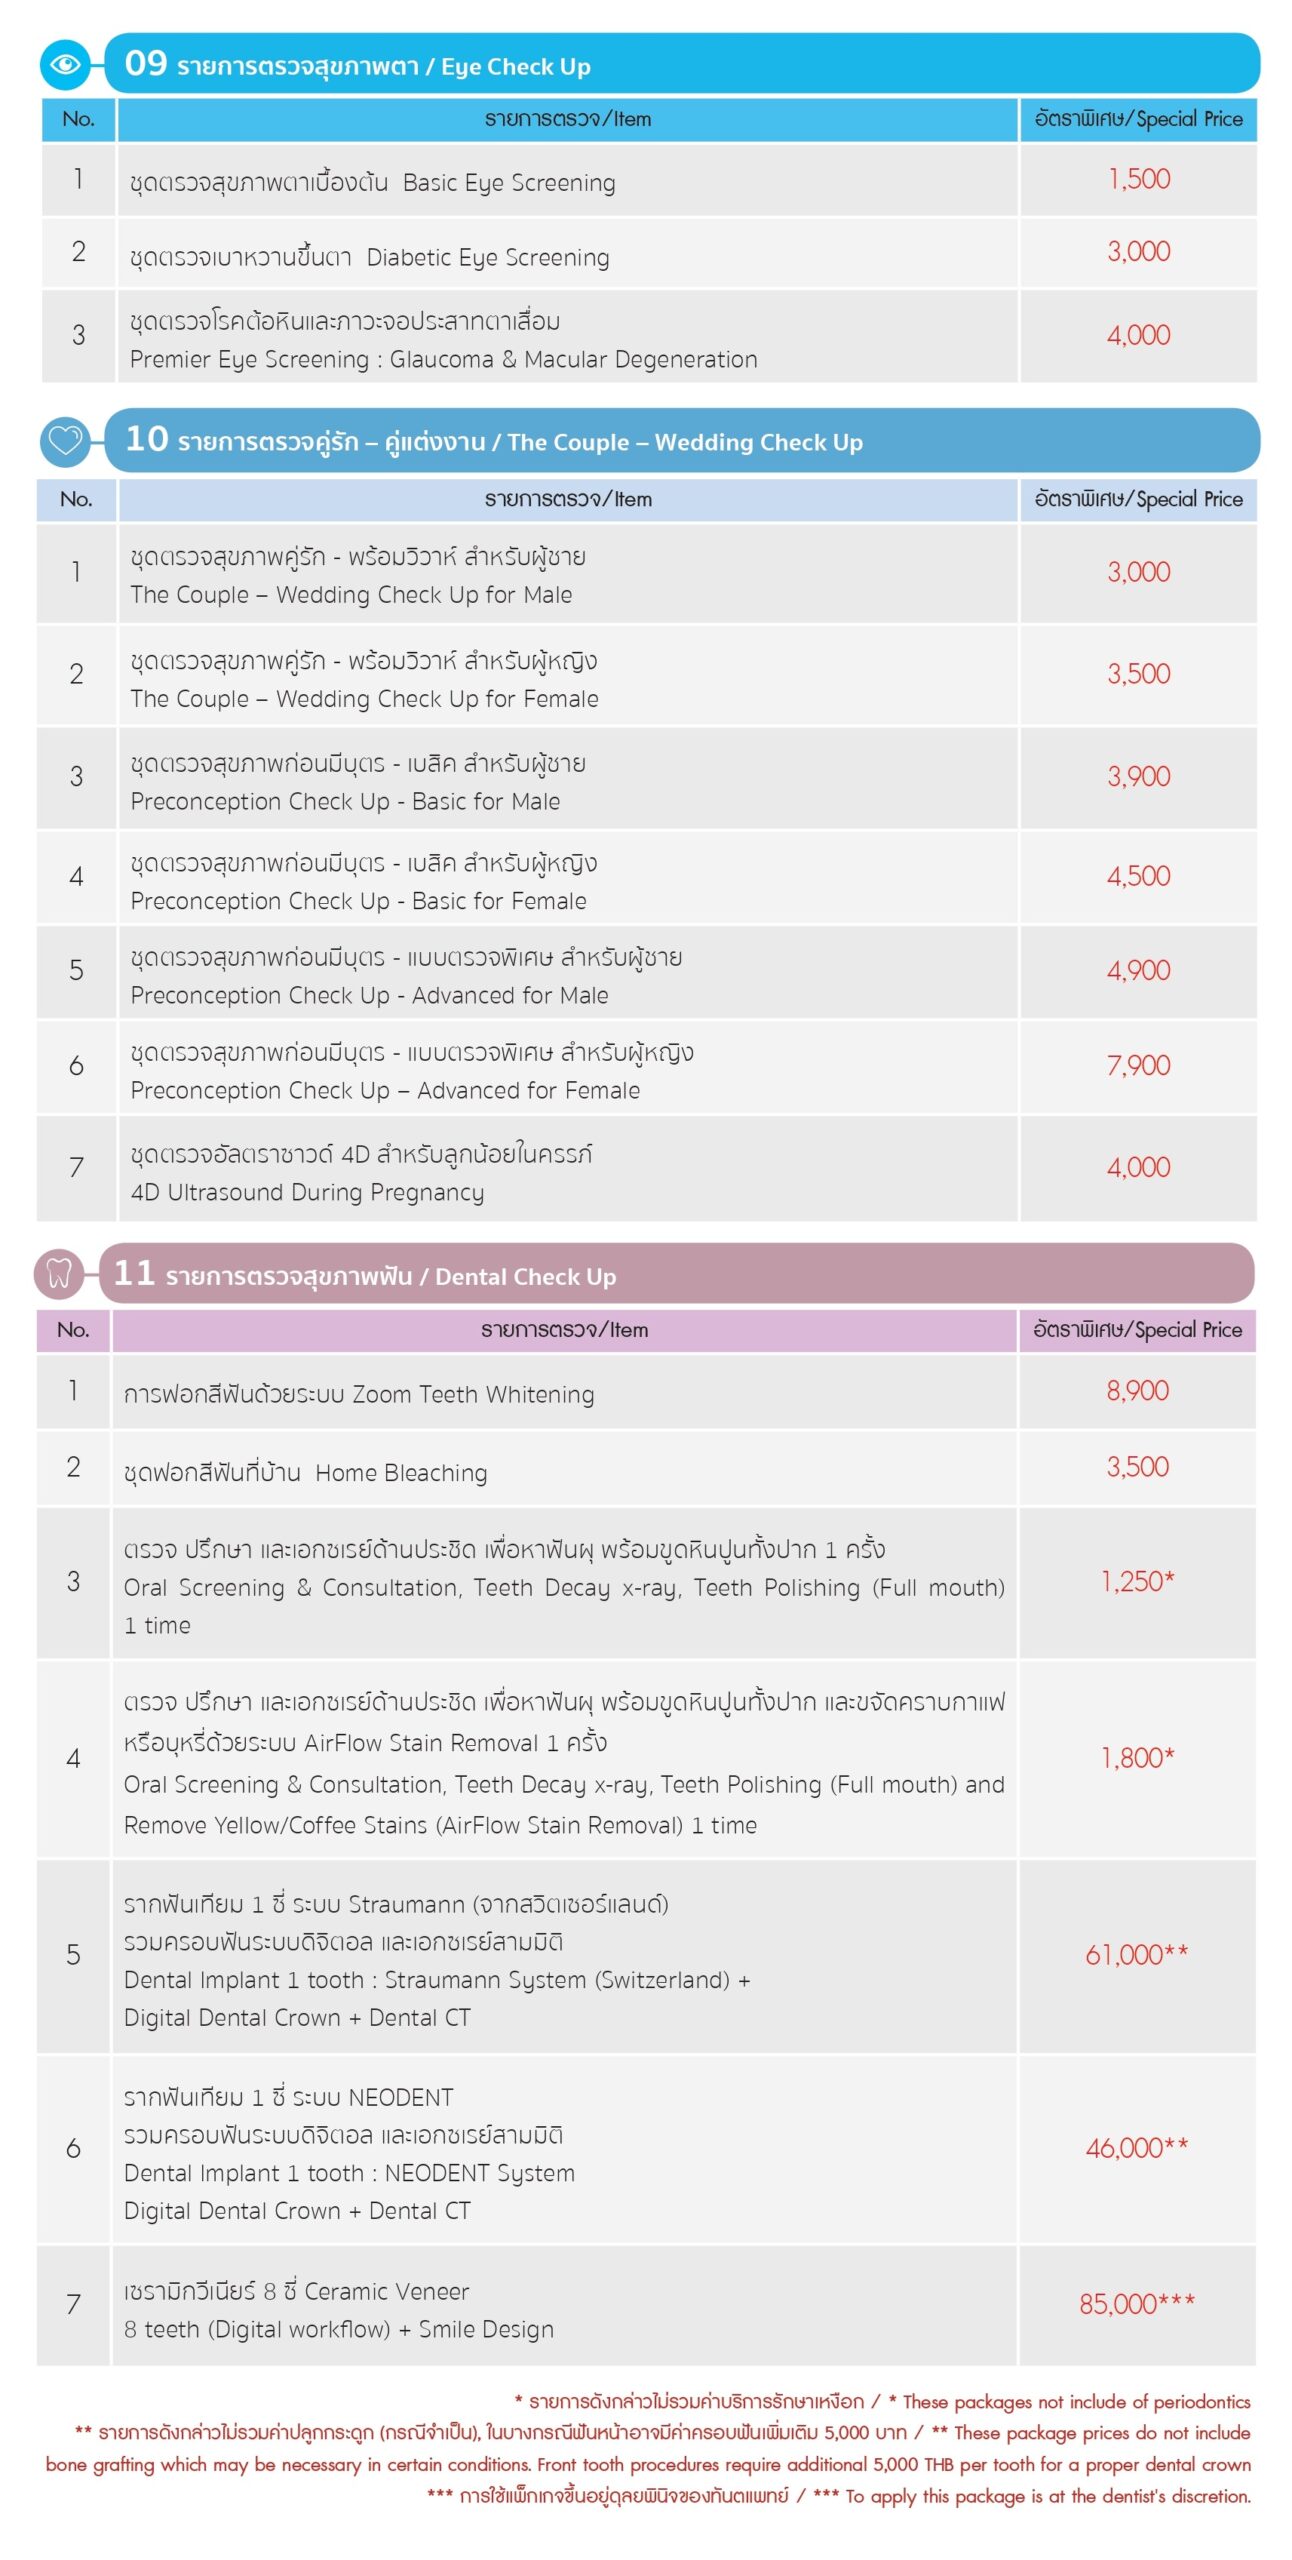Open Premier Eye Screening Glaucoma item

tap(443, 340)
